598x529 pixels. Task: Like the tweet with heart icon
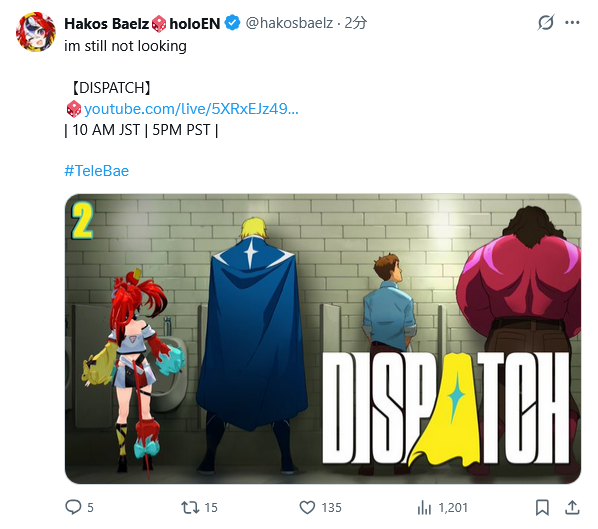[x=307, y=507]
